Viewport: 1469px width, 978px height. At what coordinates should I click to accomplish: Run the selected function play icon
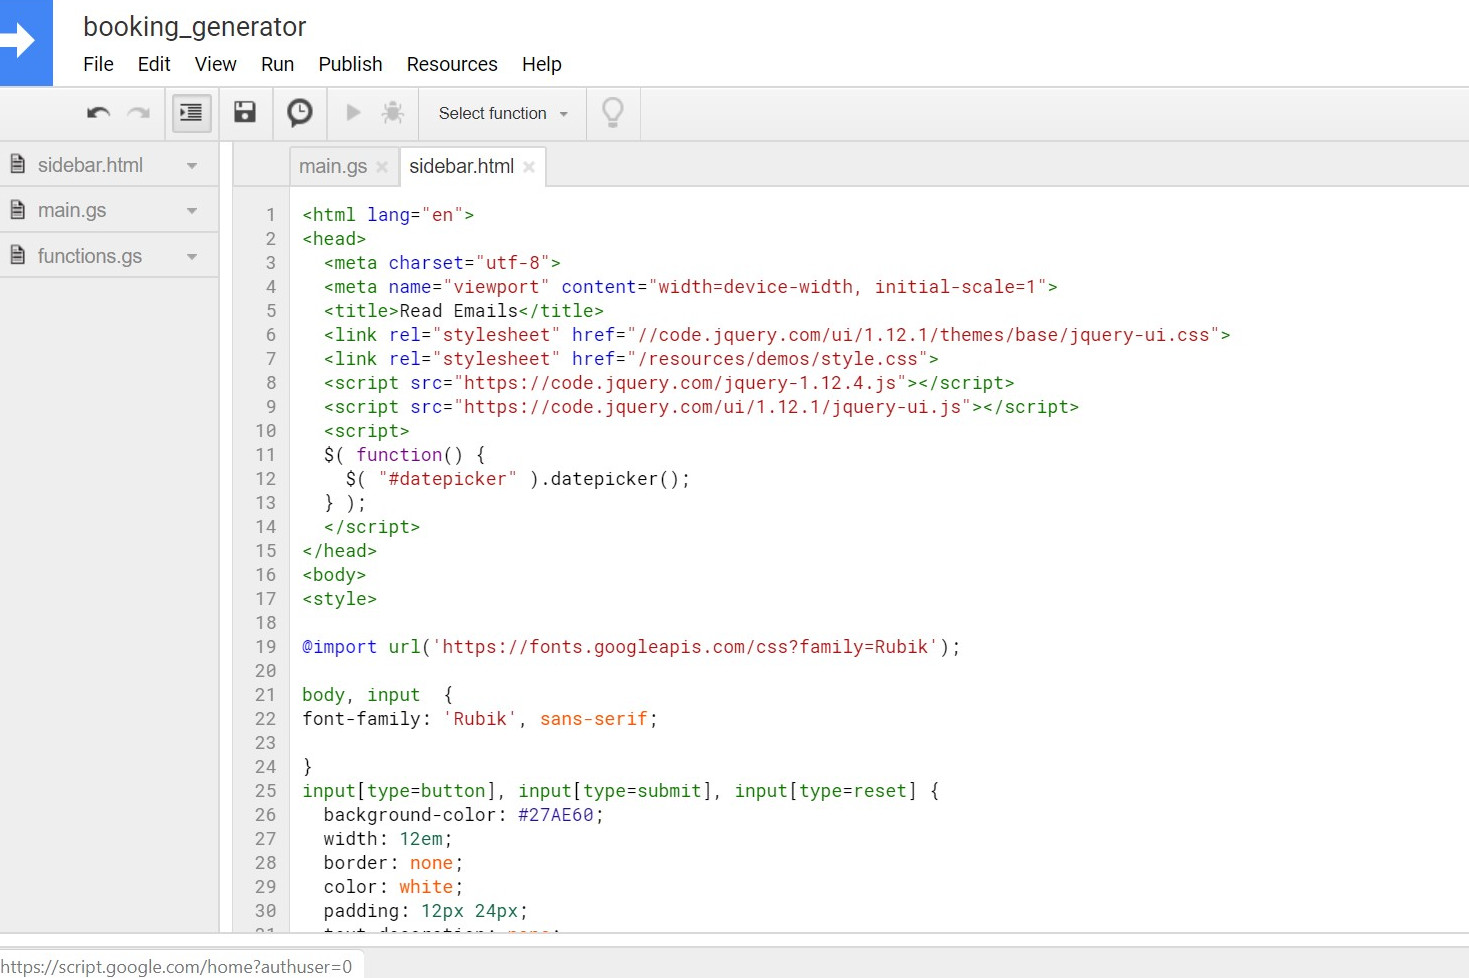click(353, 112)
